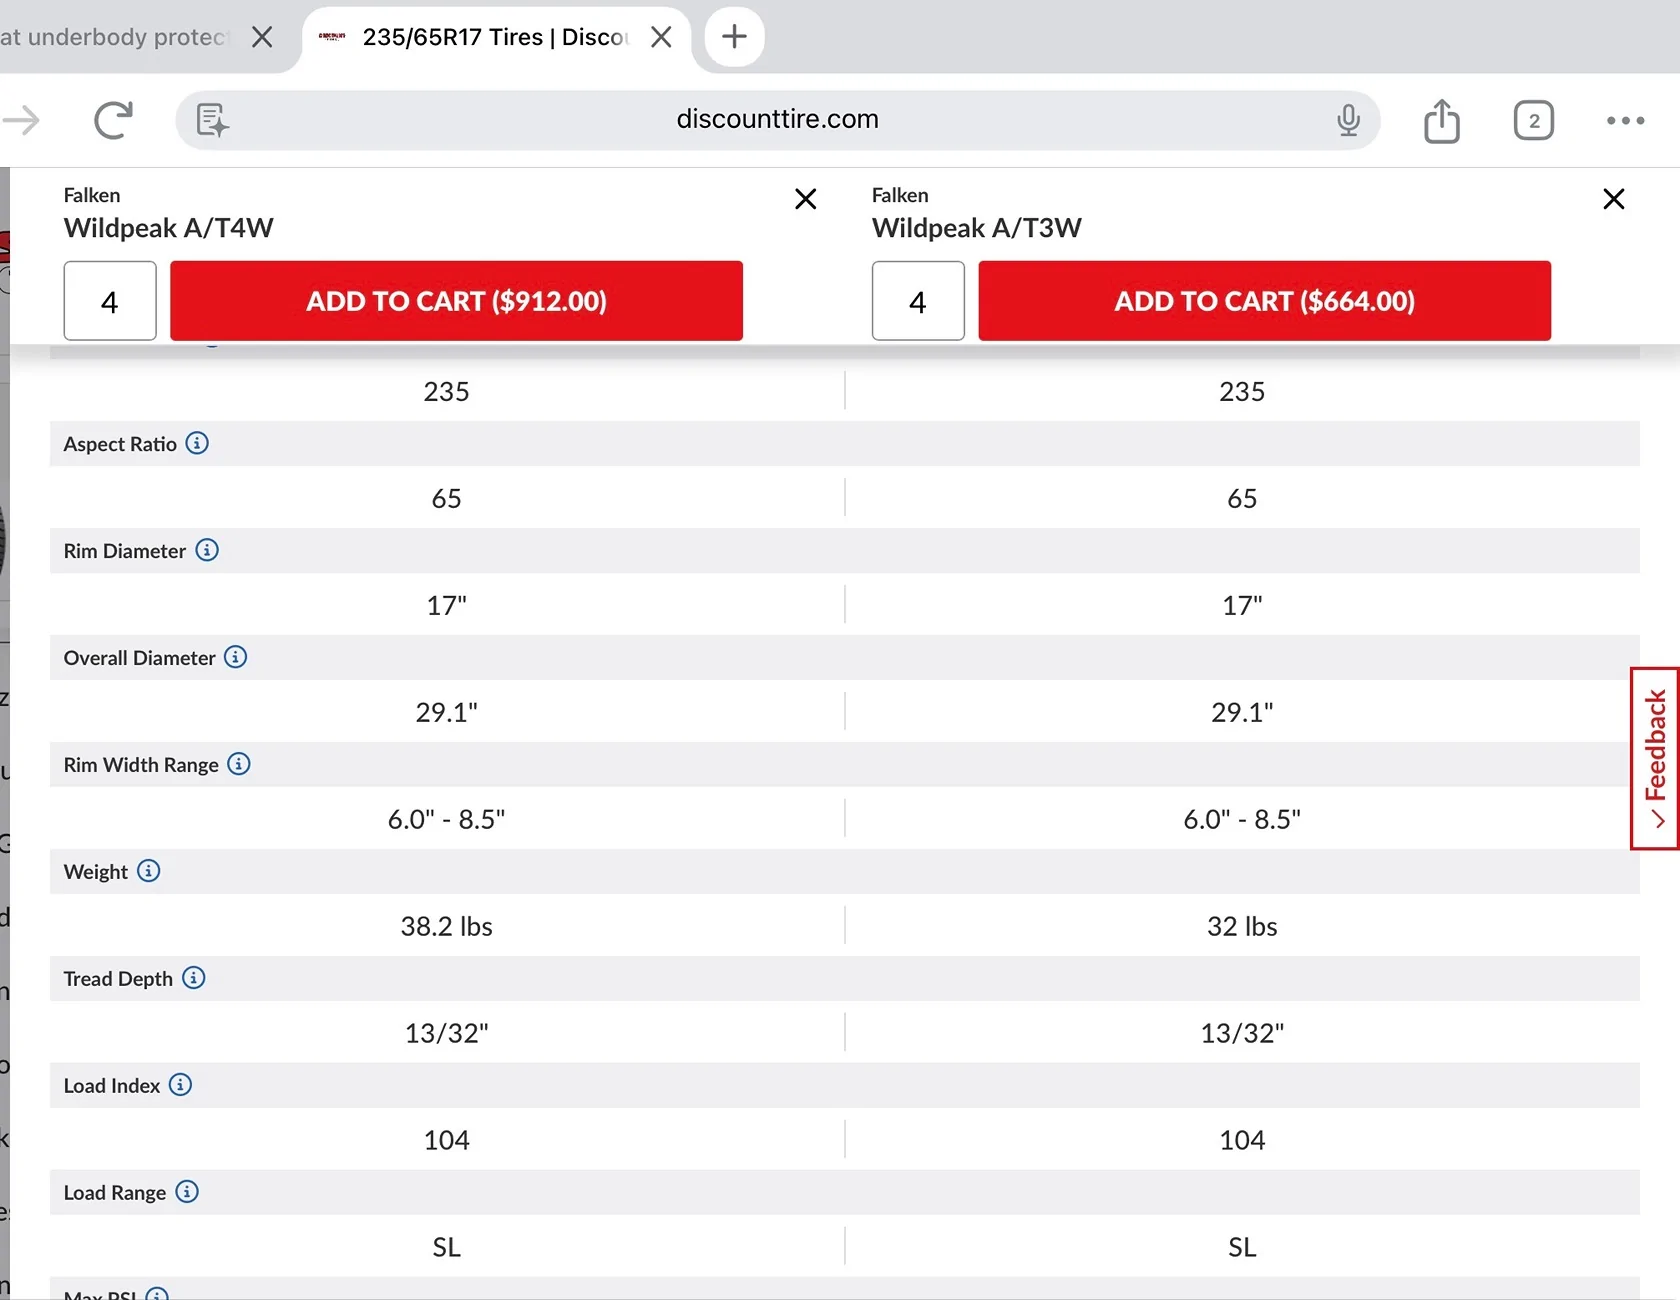Open the Weight info icon

coord(148,871)
